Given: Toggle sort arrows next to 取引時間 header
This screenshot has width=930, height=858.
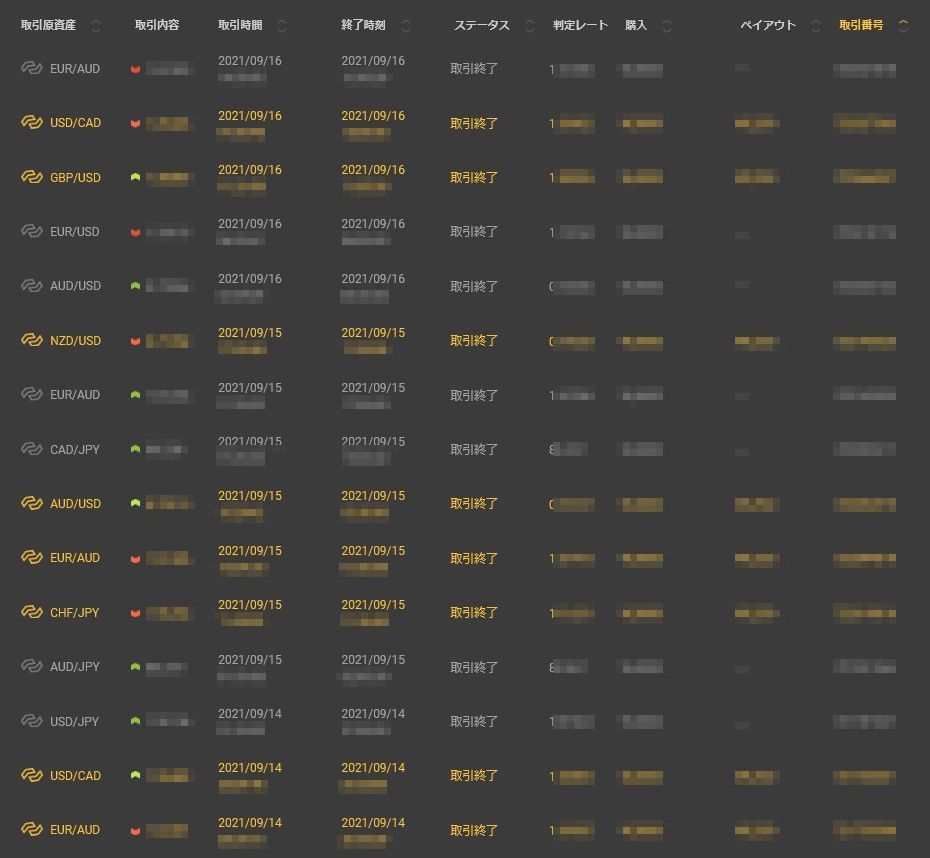Looking at the screenshot, I should (282, 26).
